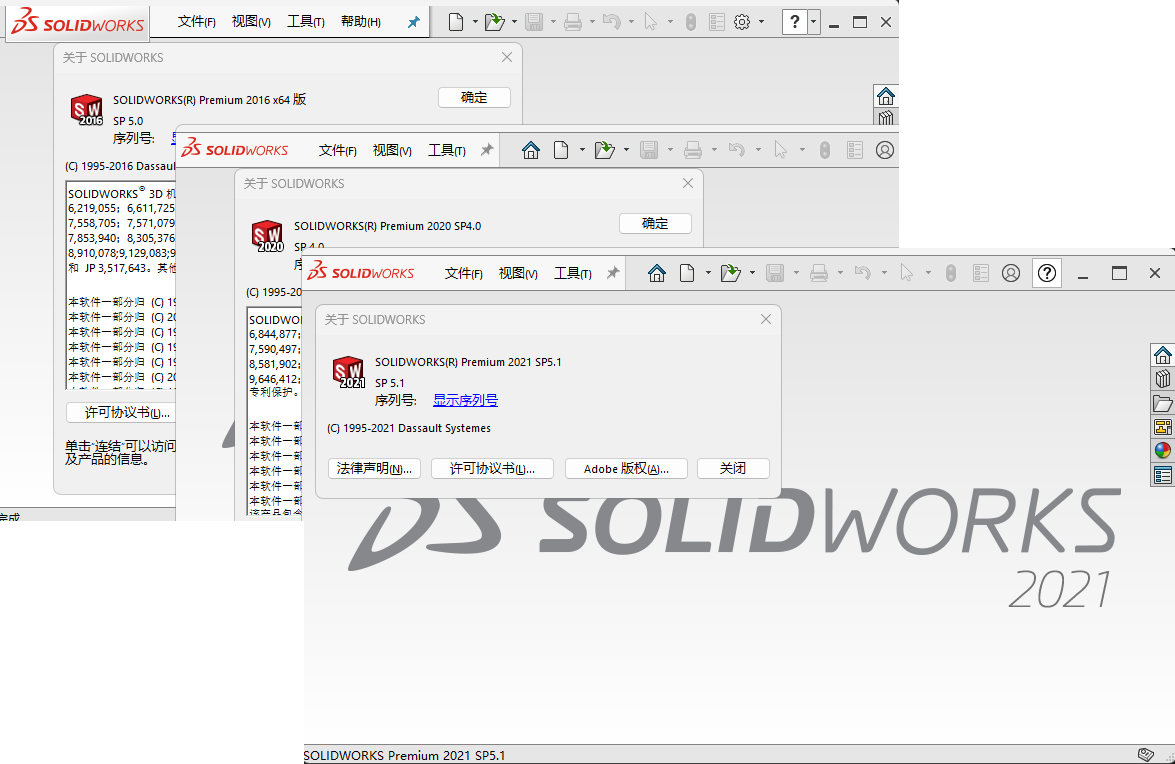The height and width of the screenshot is (764, 1175).
Task: Expand the Open dropdown arrow in the 2020 toolbar
Action: [626, 150]
